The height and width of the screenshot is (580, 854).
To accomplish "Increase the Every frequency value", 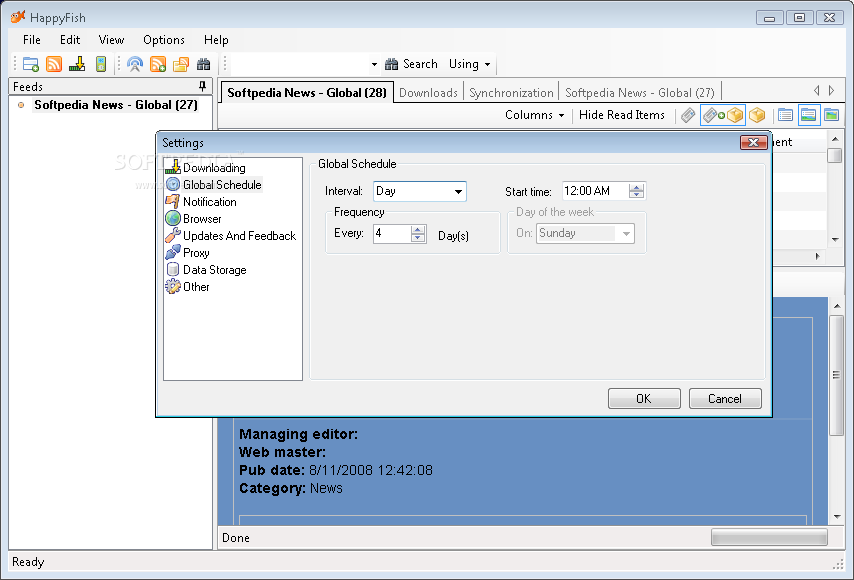I will (x=418, y=230).
